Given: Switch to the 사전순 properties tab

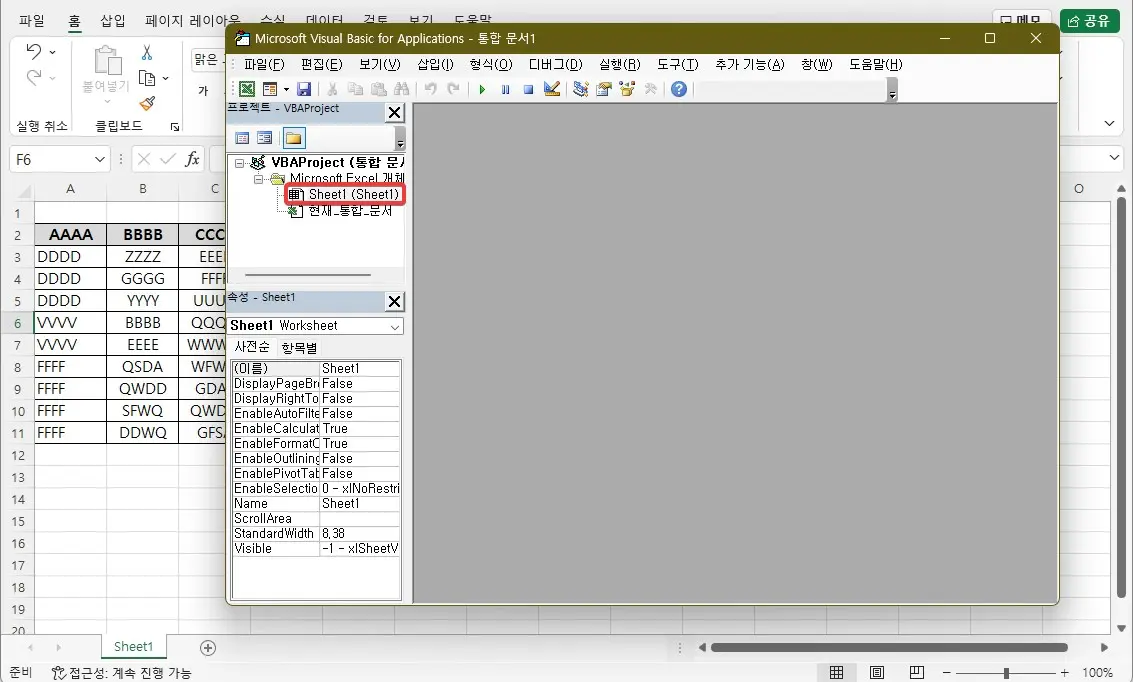Looking at the screenshot, I should click(251, 348).
